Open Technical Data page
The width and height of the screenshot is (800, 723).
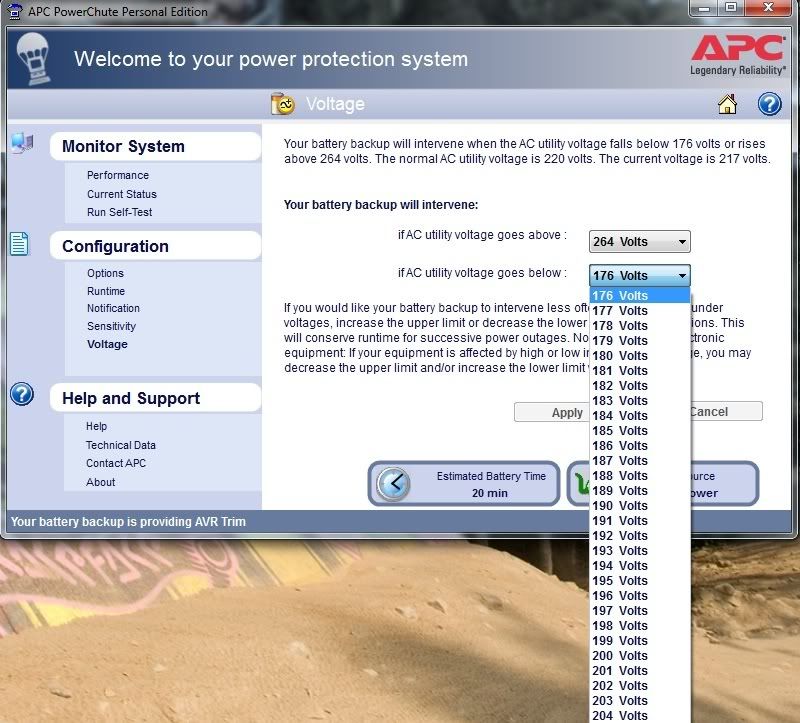click(x=120, y=445)
